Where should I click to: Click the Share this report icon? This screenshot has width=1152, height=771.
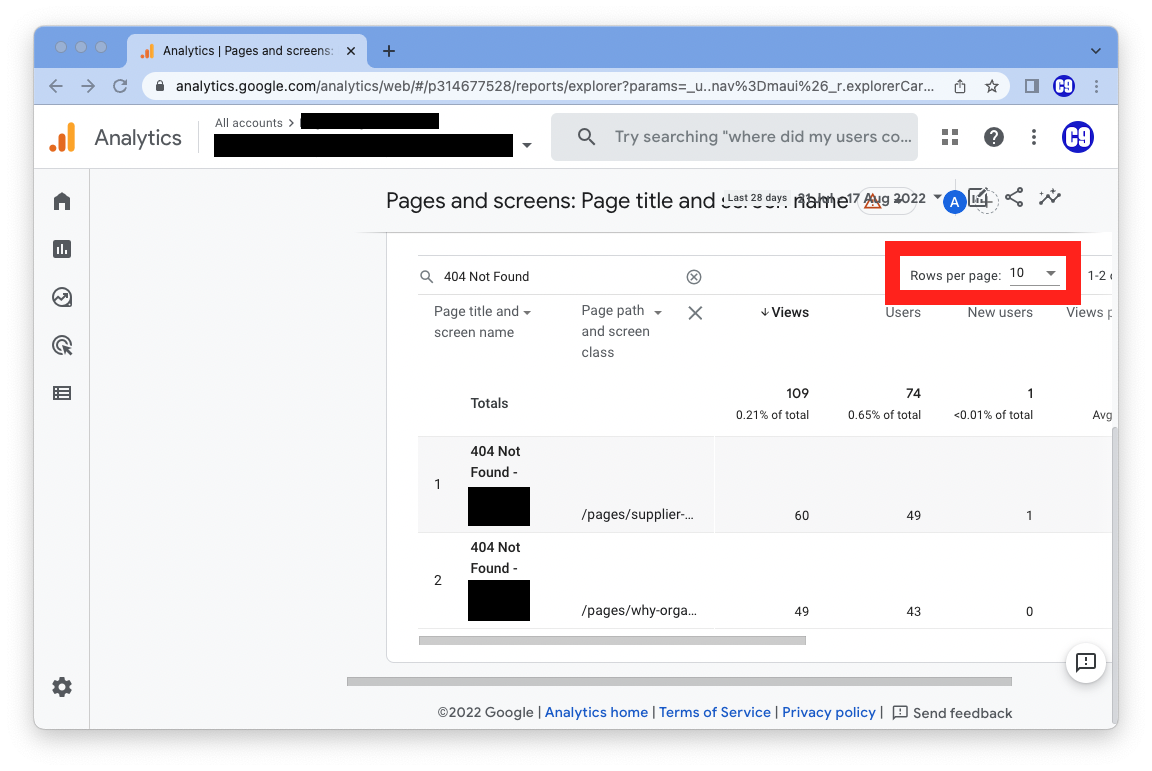tap(1014, 197)
